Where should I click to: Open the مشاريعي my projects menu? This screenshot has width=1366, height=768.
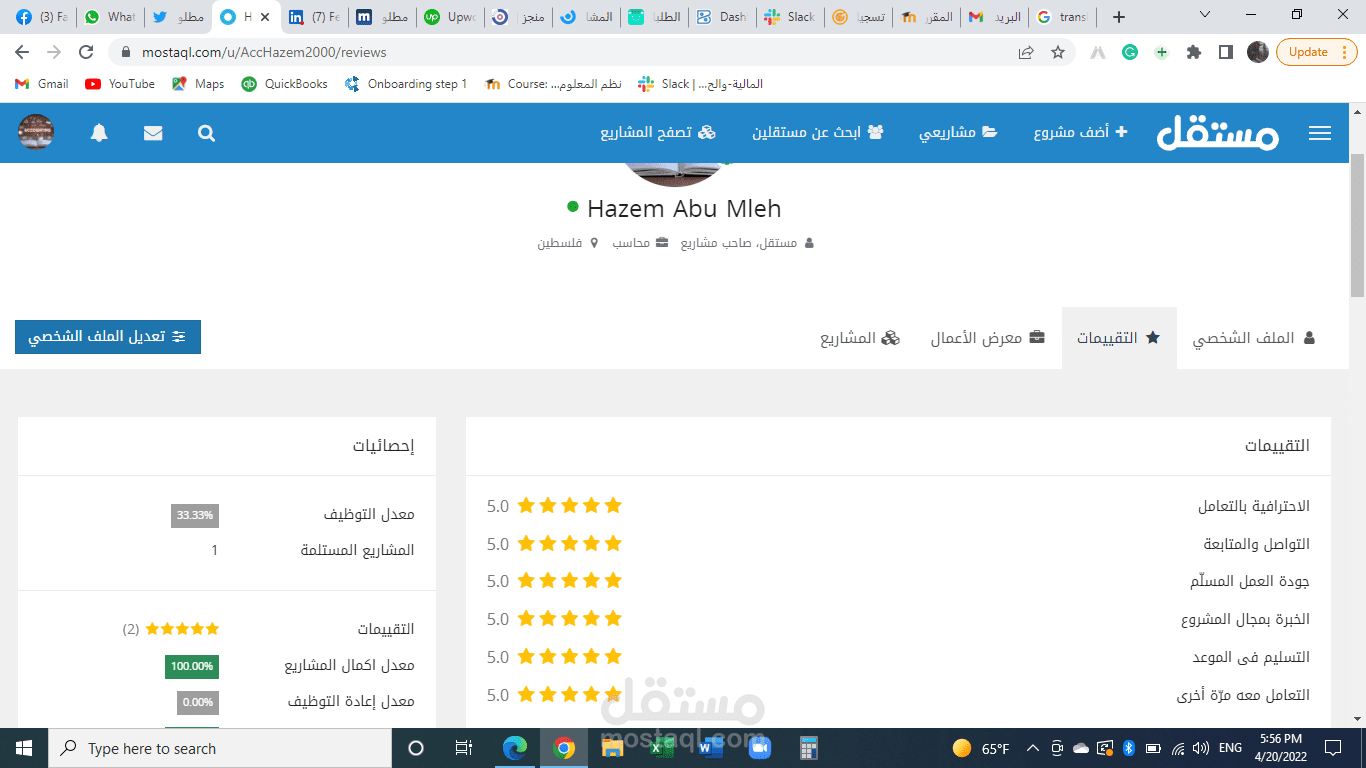pyautogui.click(x=958, y=132)
